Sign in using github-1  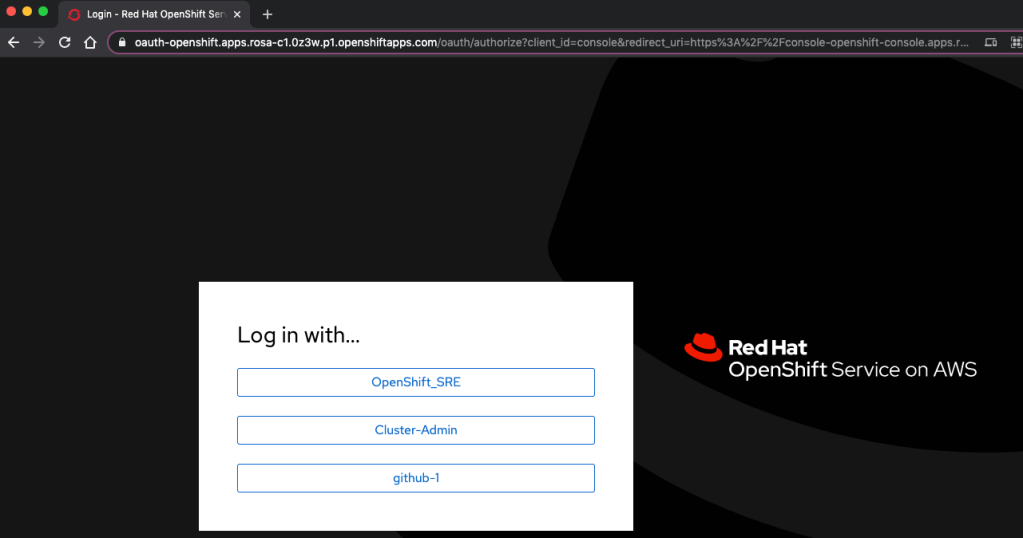pyautogui.click(x=415, y=478)
